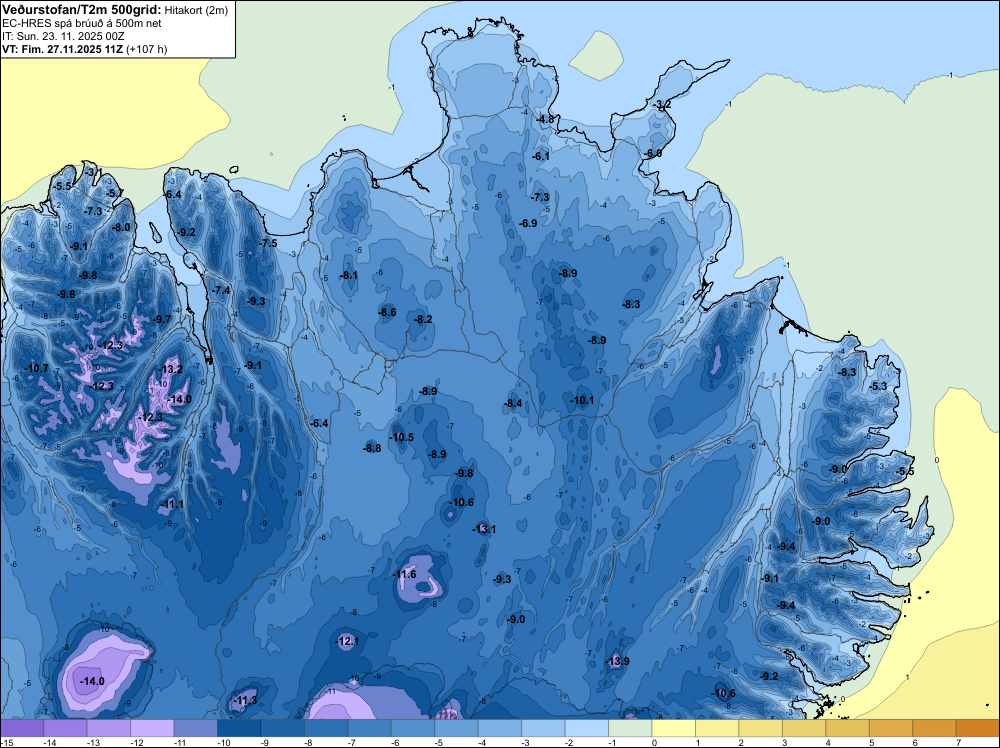Click the -6.9 temperature value on map

(527, 223)
